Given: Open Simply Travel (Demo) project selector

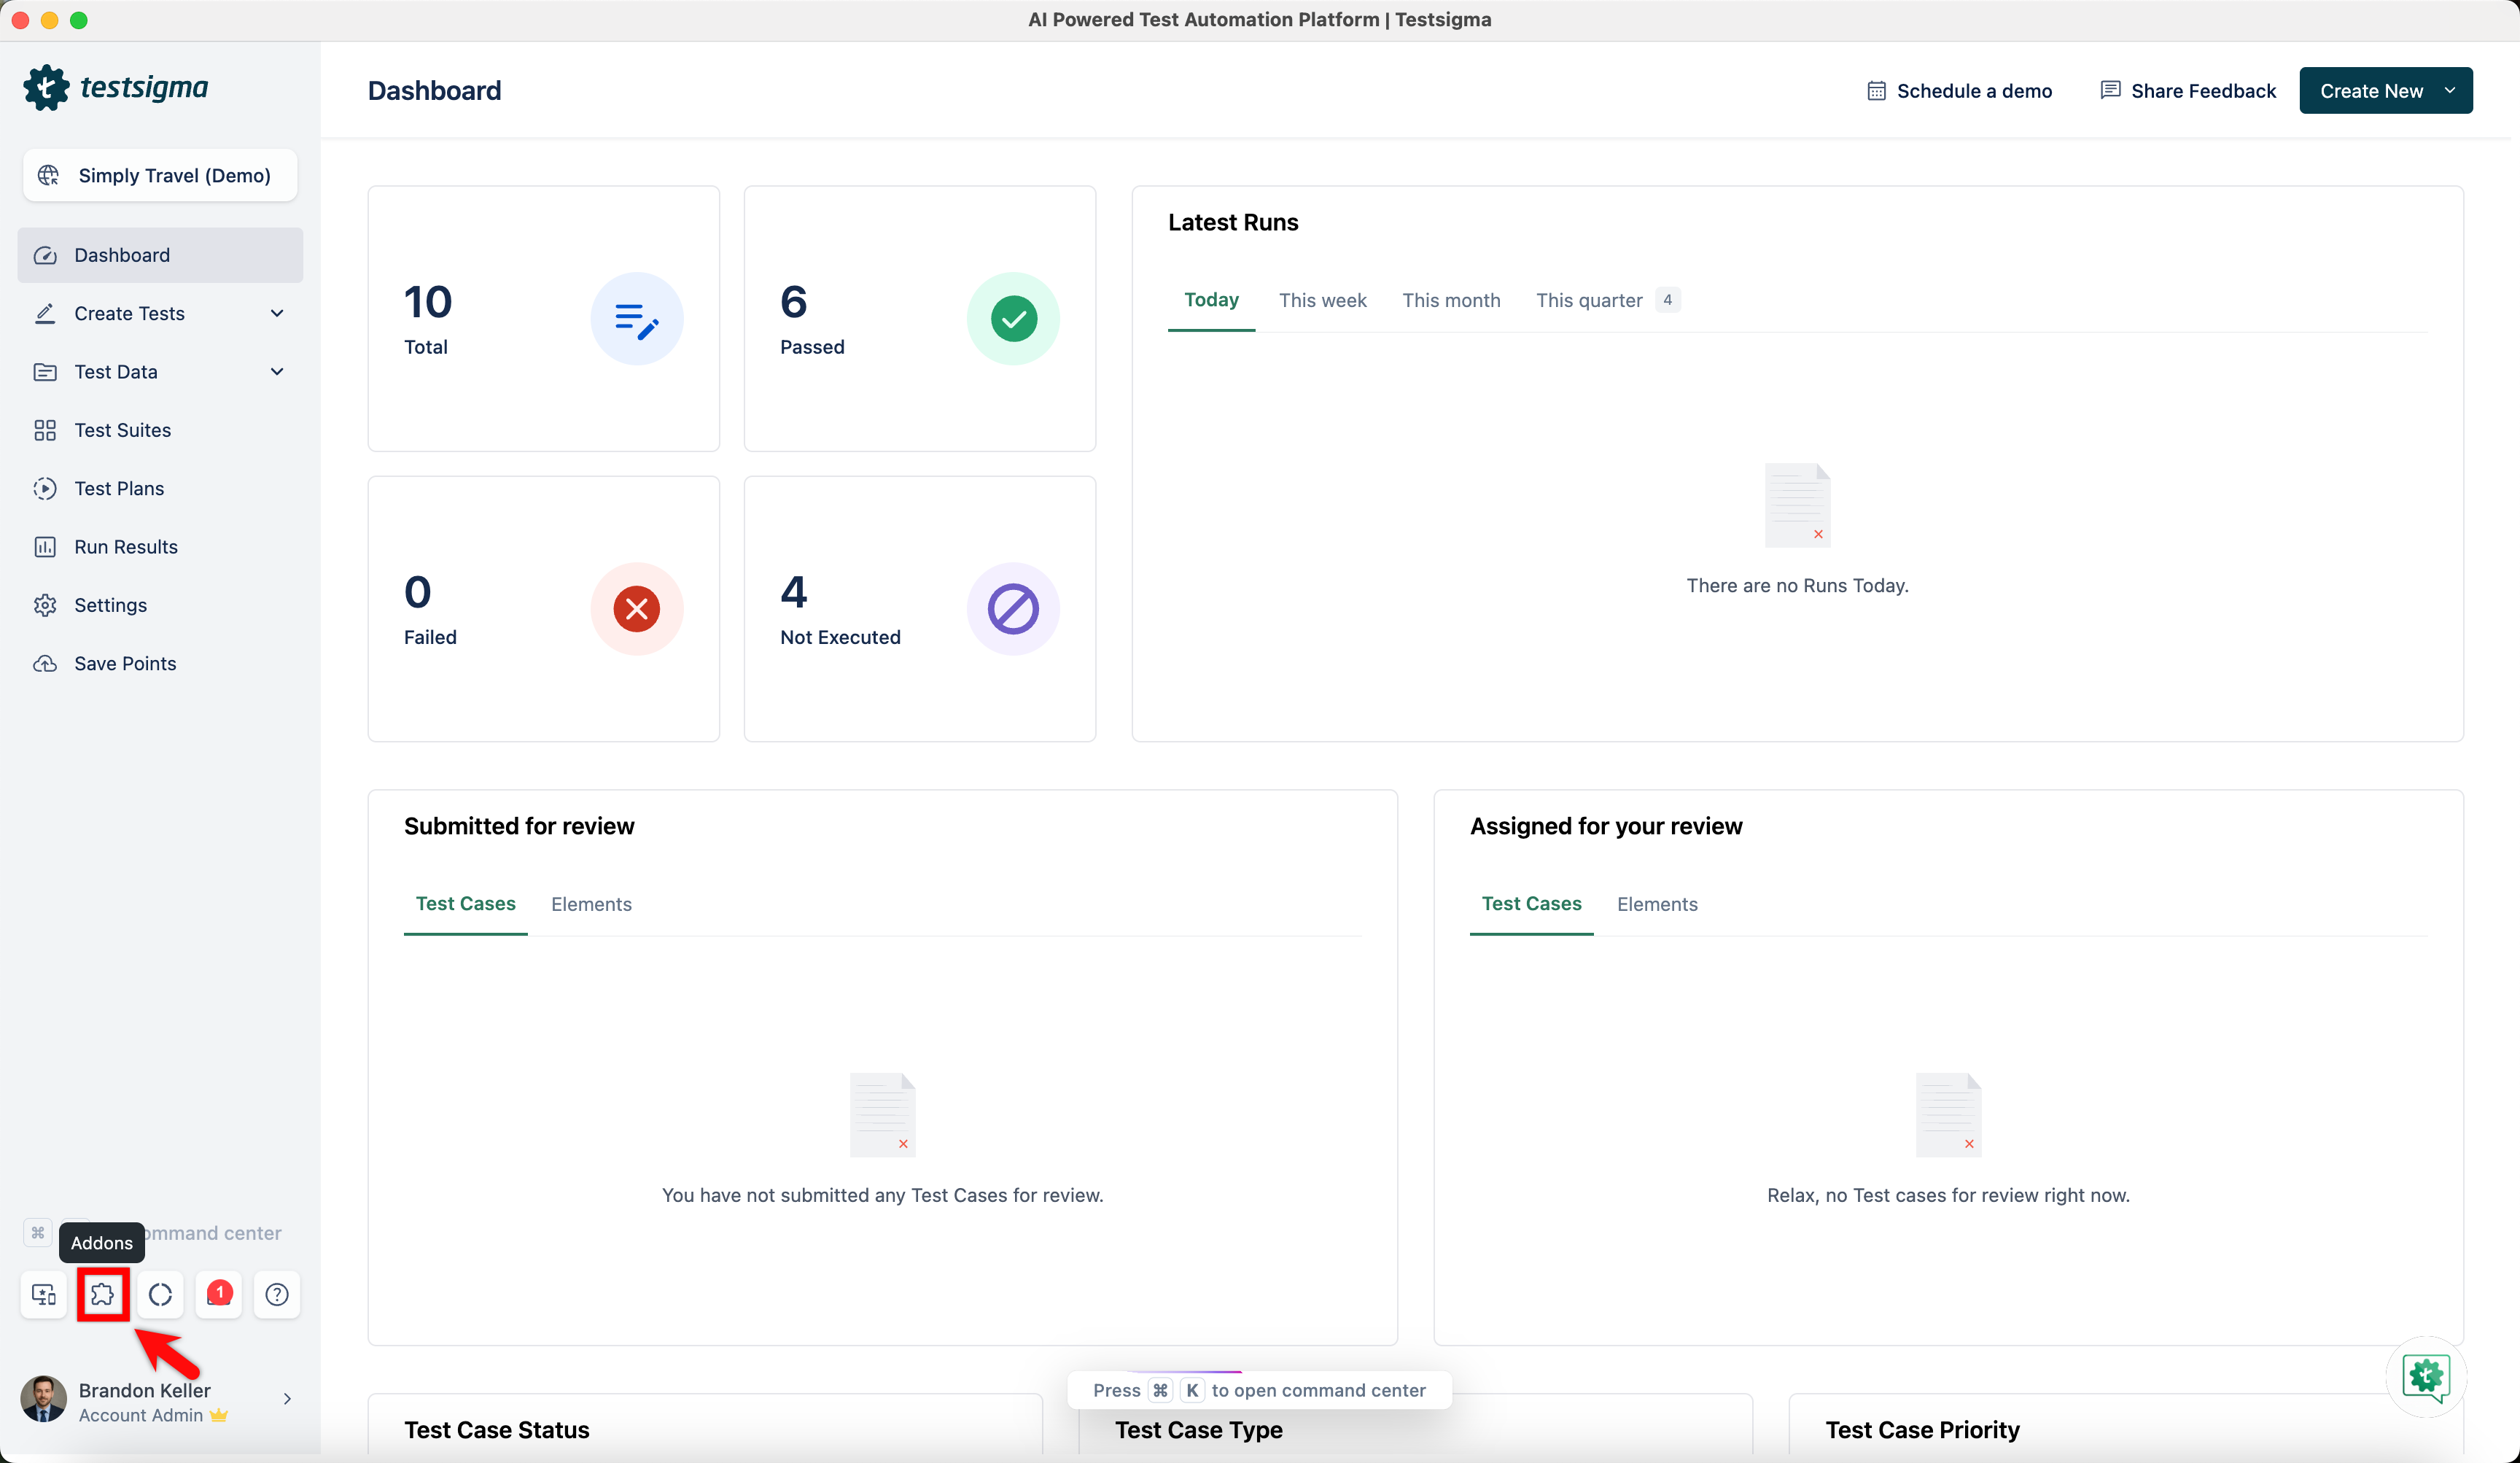Looking at the screenshot, I should (x=160, y=175).
